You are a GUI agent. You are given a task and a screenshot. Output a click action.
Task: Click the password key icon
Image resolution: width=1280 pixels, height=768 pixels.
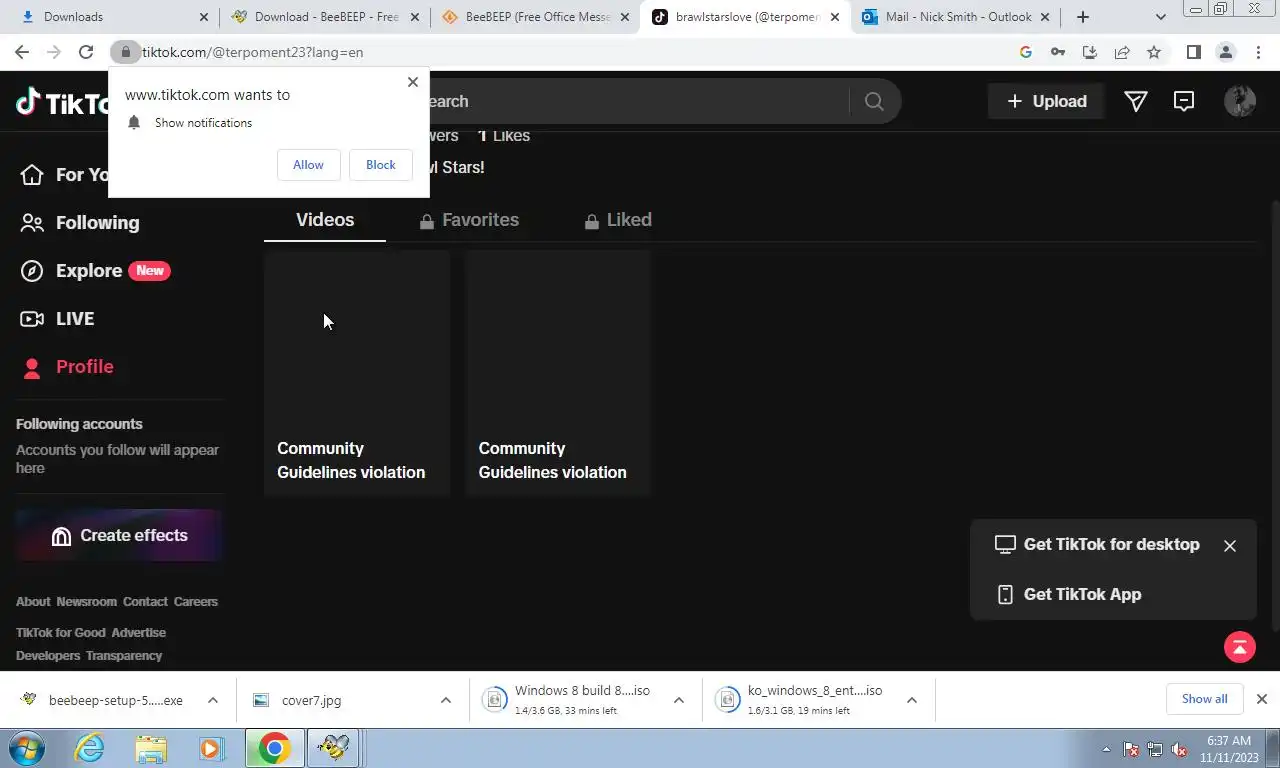tap(1058, 52)
